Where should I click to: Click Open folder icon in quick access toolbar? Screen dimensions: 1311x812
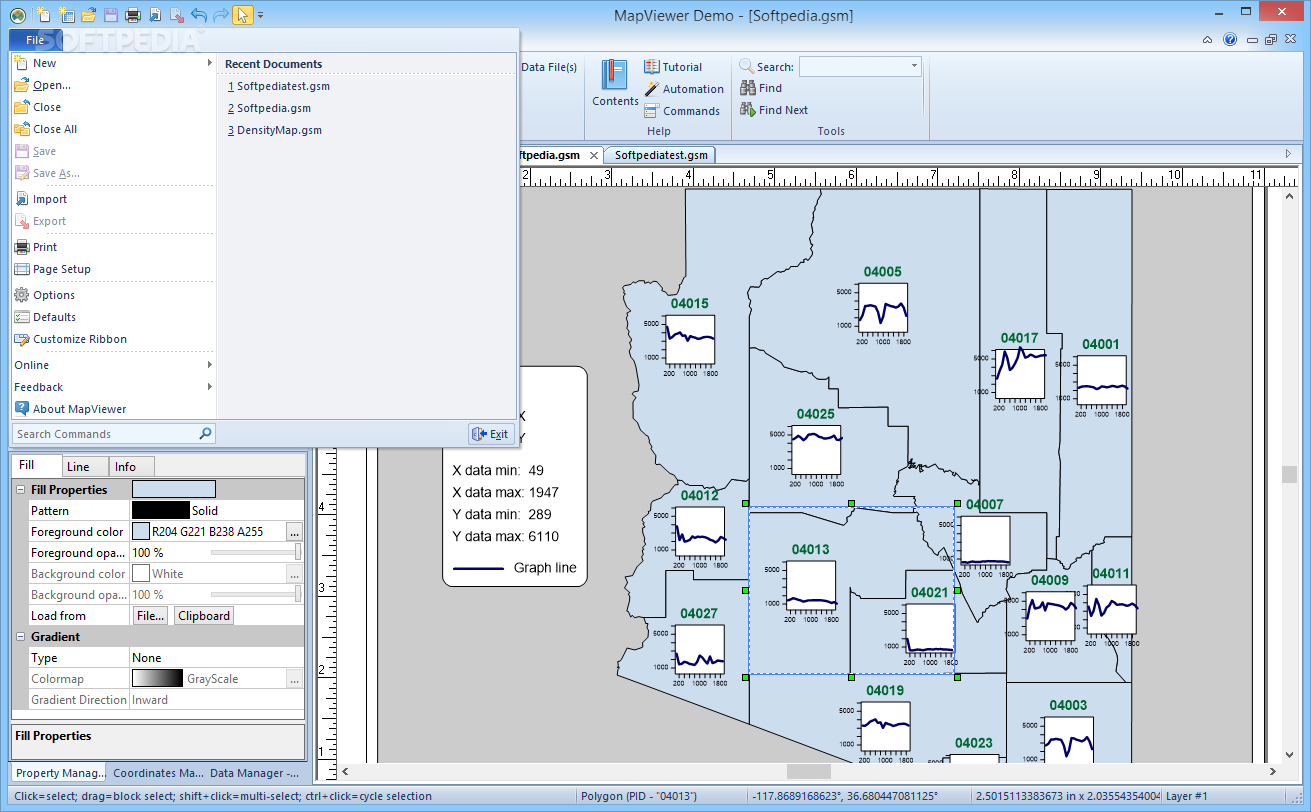[88, 14]
